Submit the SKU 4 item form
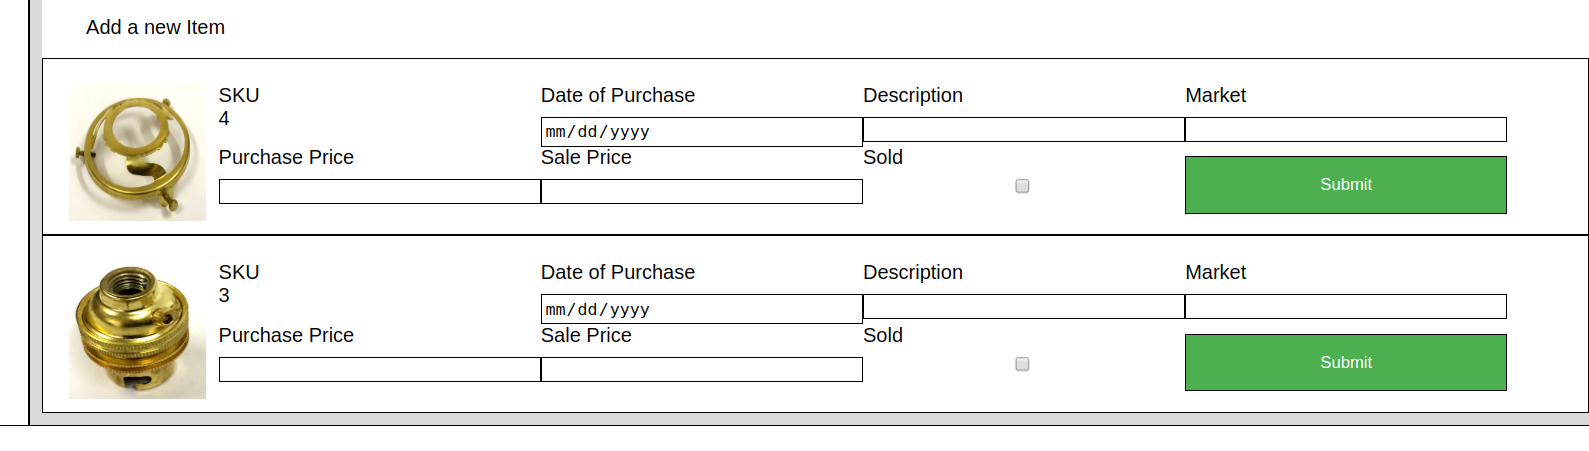The height and width of the screenshot is (451, 1589). (x=1345, y=185)
